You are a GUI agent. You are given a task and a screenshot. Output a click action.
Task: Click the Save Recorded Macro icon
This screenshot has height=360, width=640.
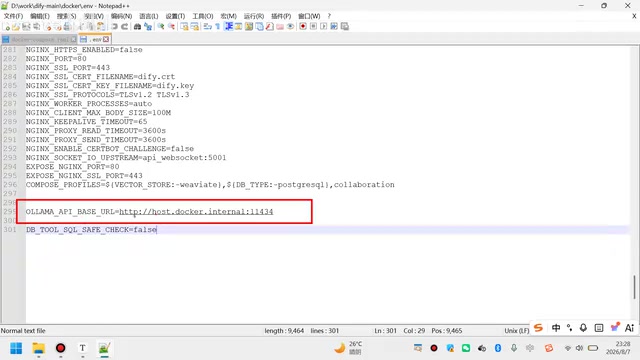[344, 27]
